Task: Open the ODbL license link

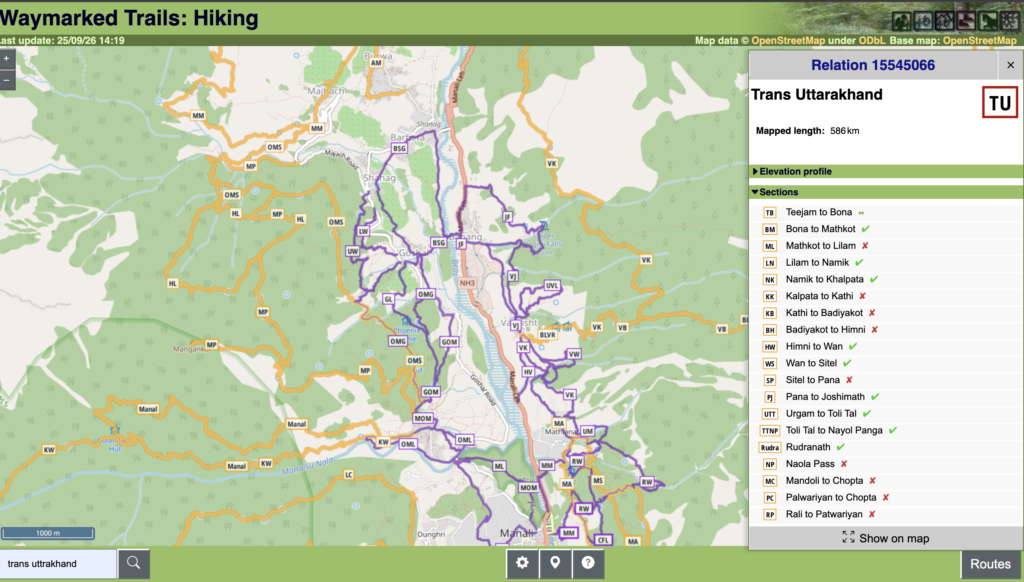Action: 872,40
